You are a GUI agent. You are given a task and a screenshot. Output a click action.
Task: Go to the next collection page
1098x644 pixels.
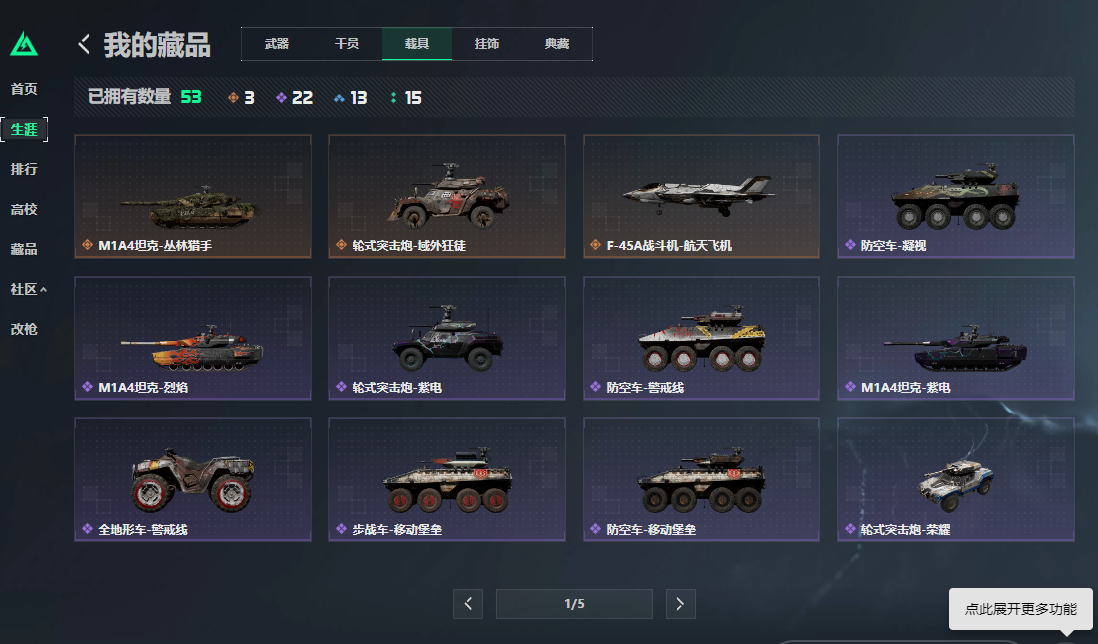[x=680, y=603]
